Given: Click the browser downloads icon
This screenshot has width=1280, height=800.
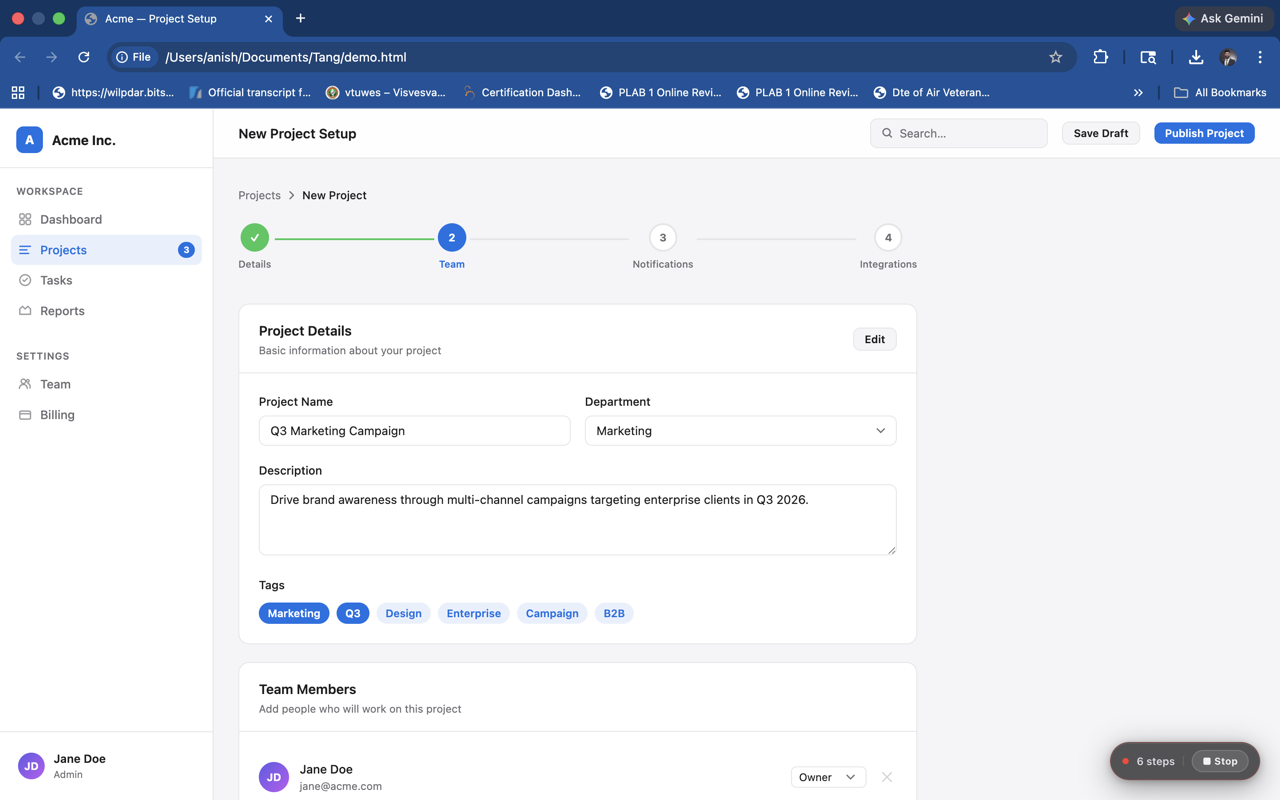Looking at the screenshot, I should pyautogui.click(x=1195, y=57).
